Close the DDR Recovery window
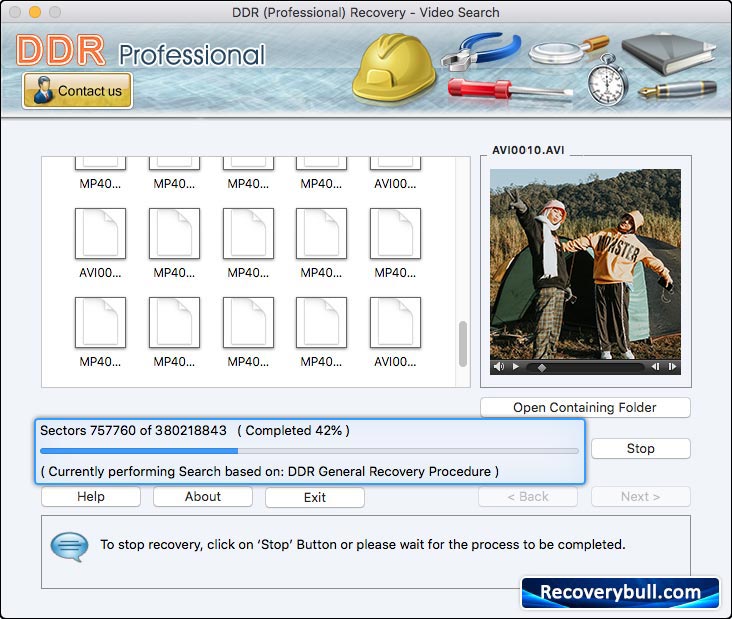 pos(15,12)
